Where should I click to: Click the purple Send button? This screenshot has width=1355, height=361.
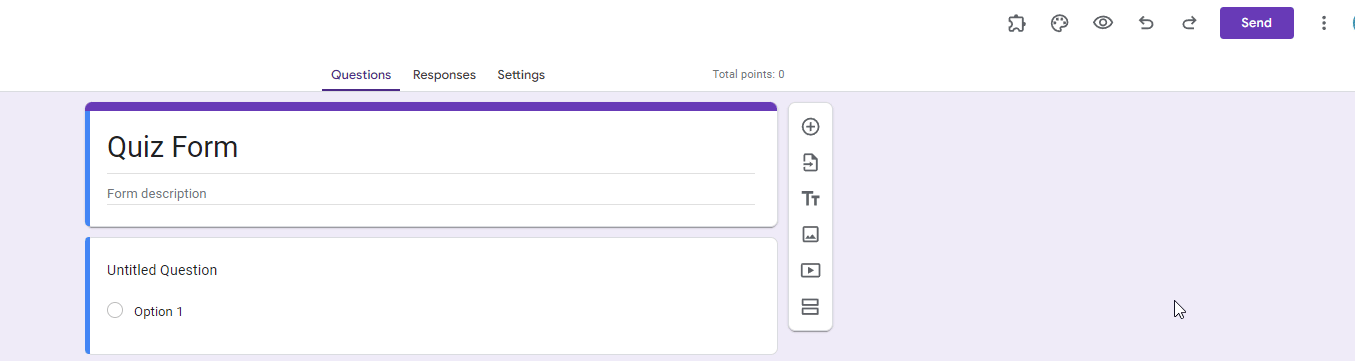(x=1257, y=23)
